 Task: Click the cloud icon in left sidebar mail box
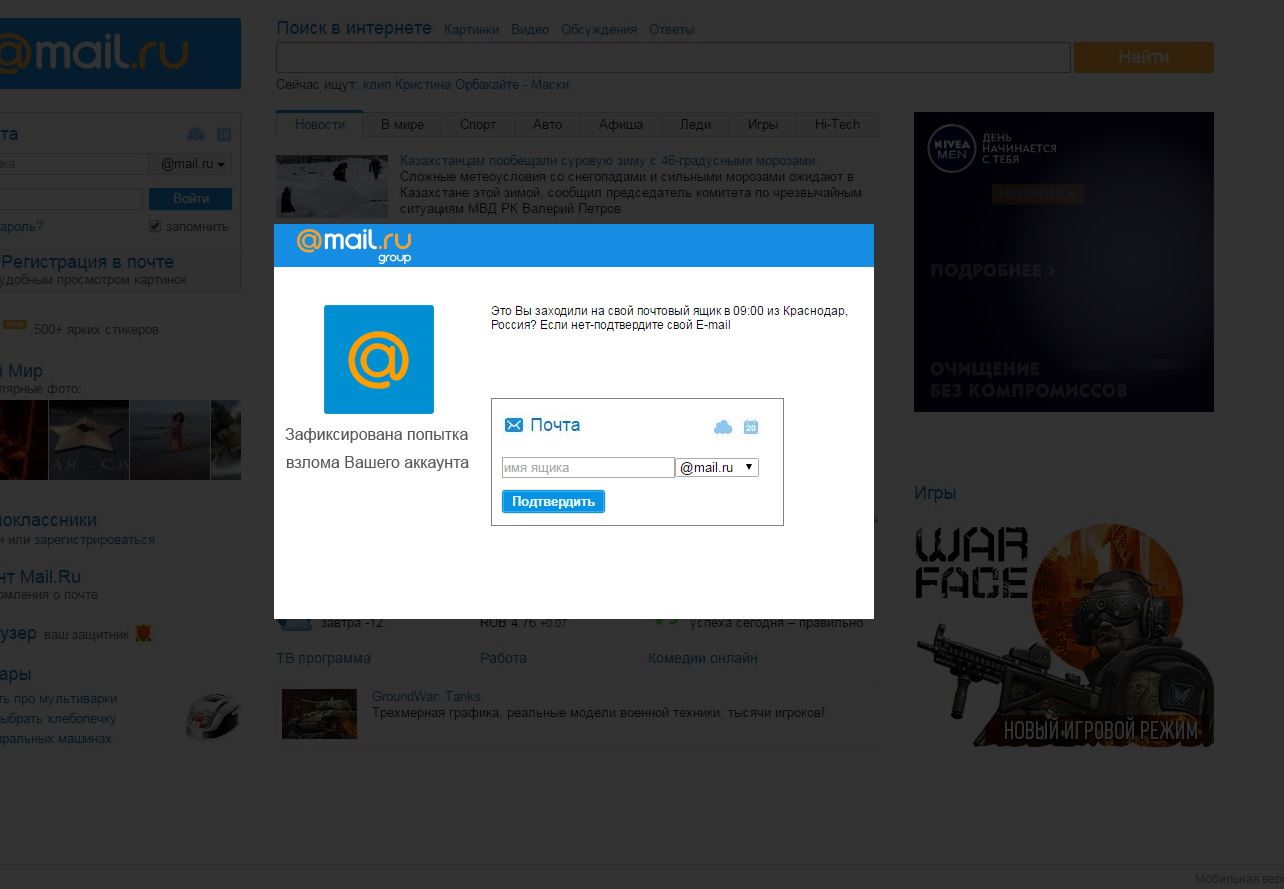(196, 134)
